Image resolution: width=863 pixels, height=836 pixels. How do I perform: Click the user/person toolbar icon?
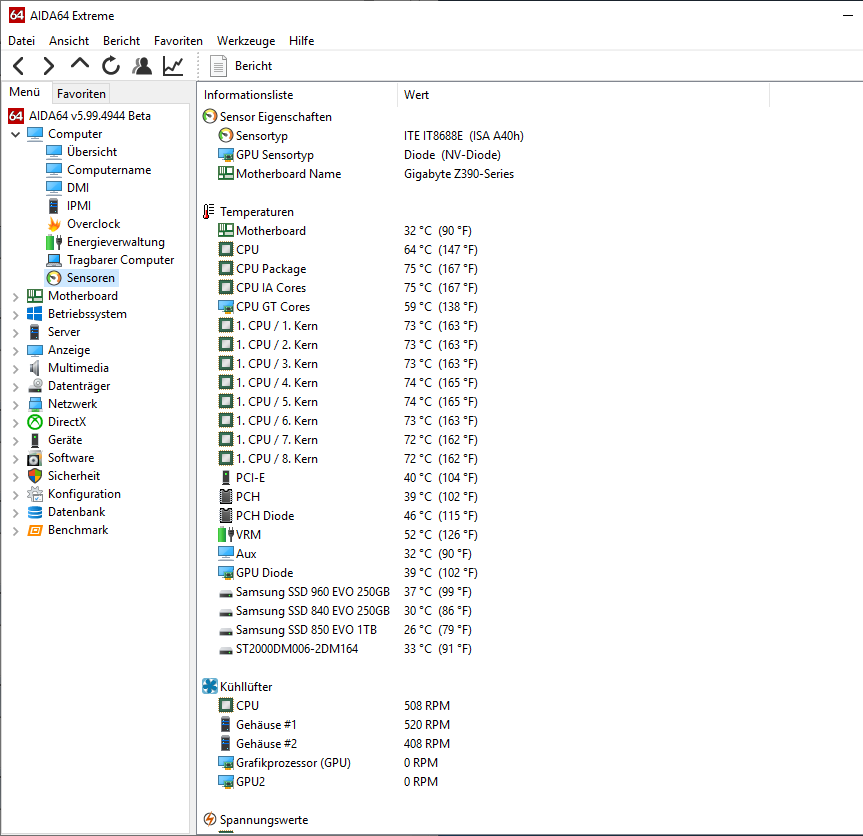pyautogui.click(x=142, y=66)
